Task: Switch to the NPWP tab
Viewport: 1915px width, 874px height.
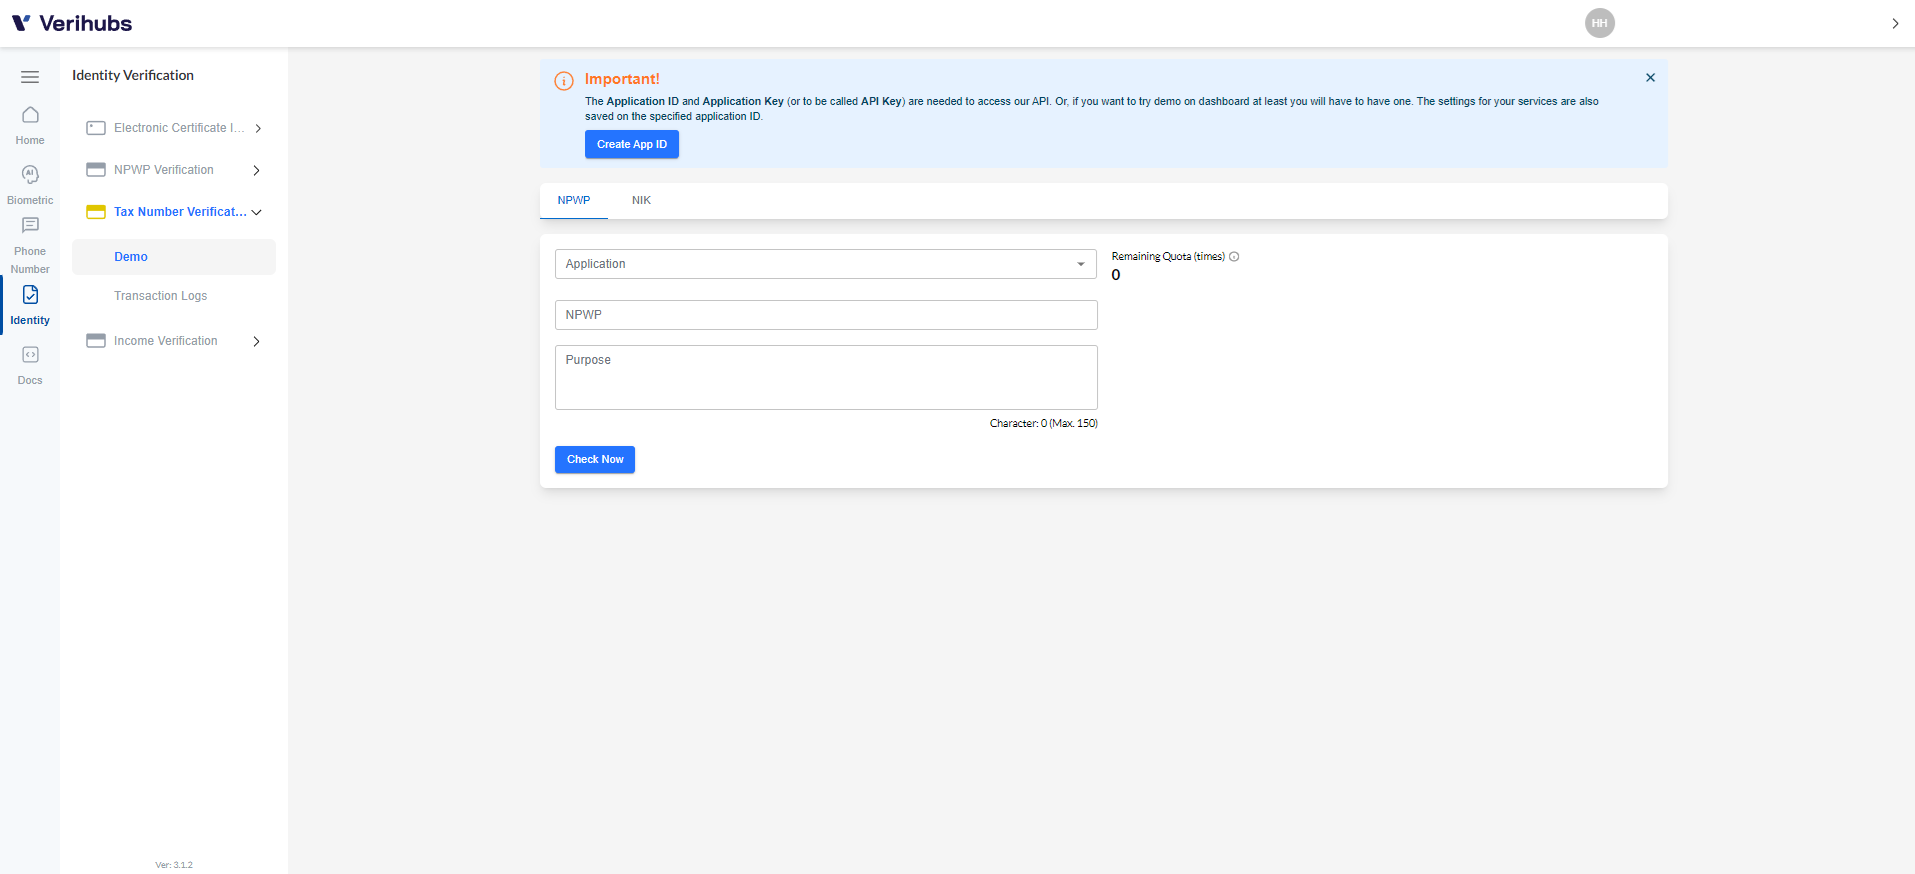Action: pos(574,200)
